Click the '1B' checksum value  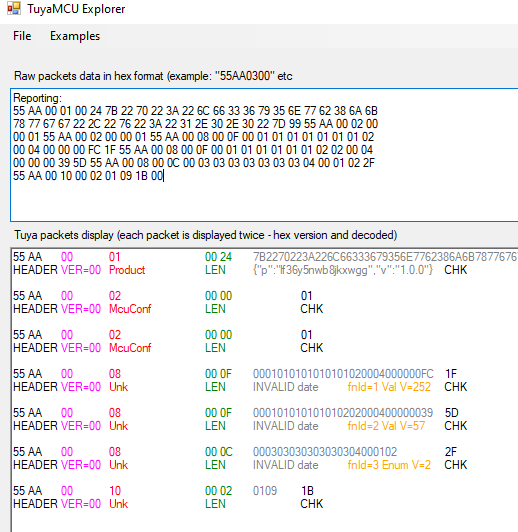307,491
